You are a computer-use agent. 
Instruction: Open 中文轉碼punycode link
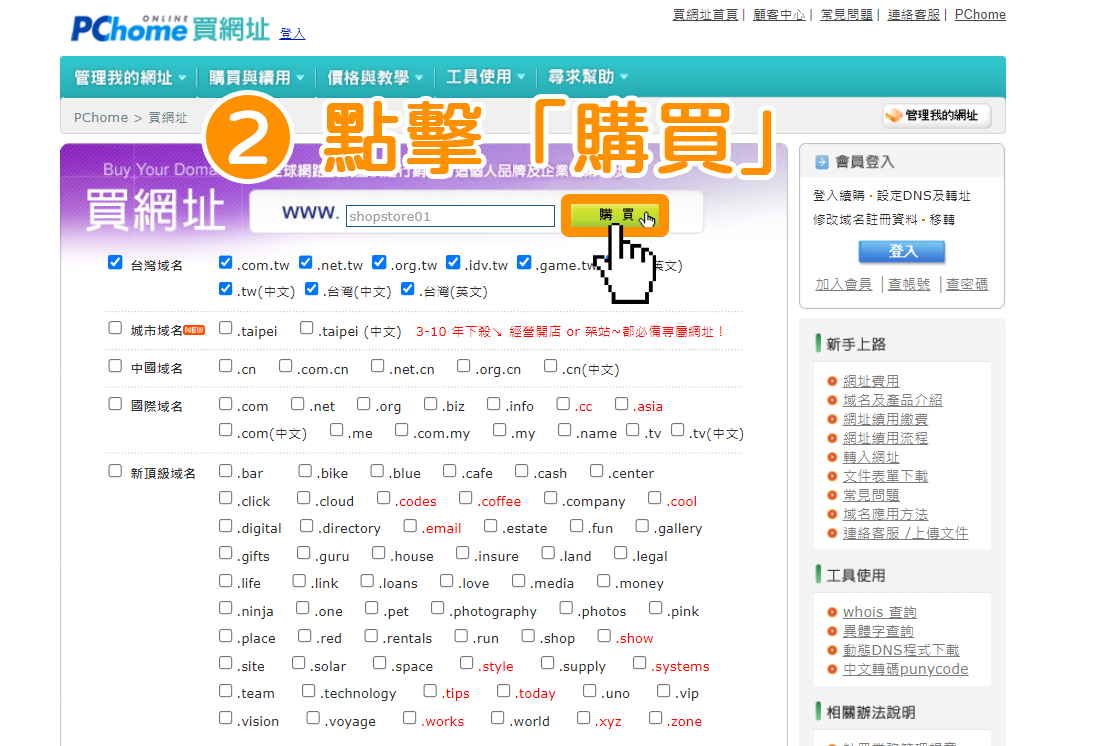[905, 669]
